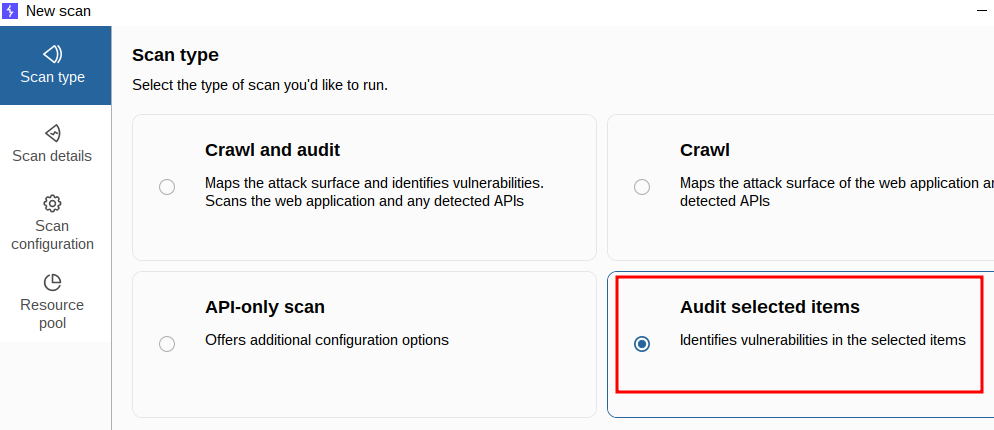Click the API-only scan heading

[x=265, y=307]
